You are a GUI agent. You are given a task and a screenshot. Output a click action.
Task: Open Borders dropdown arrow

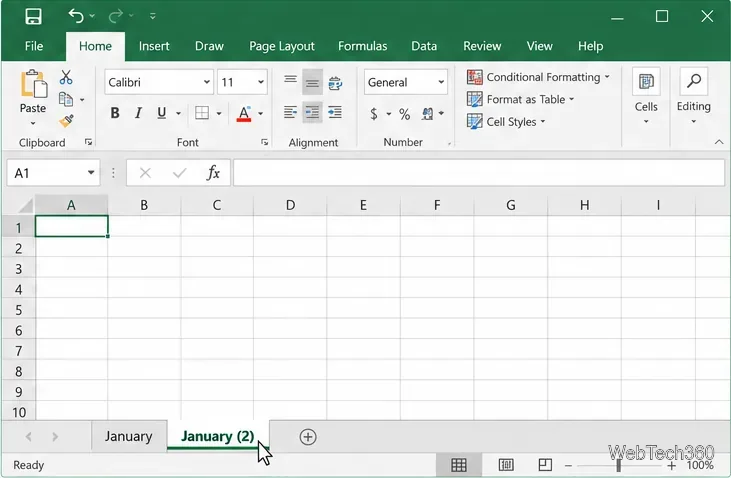tap(219, 113)
